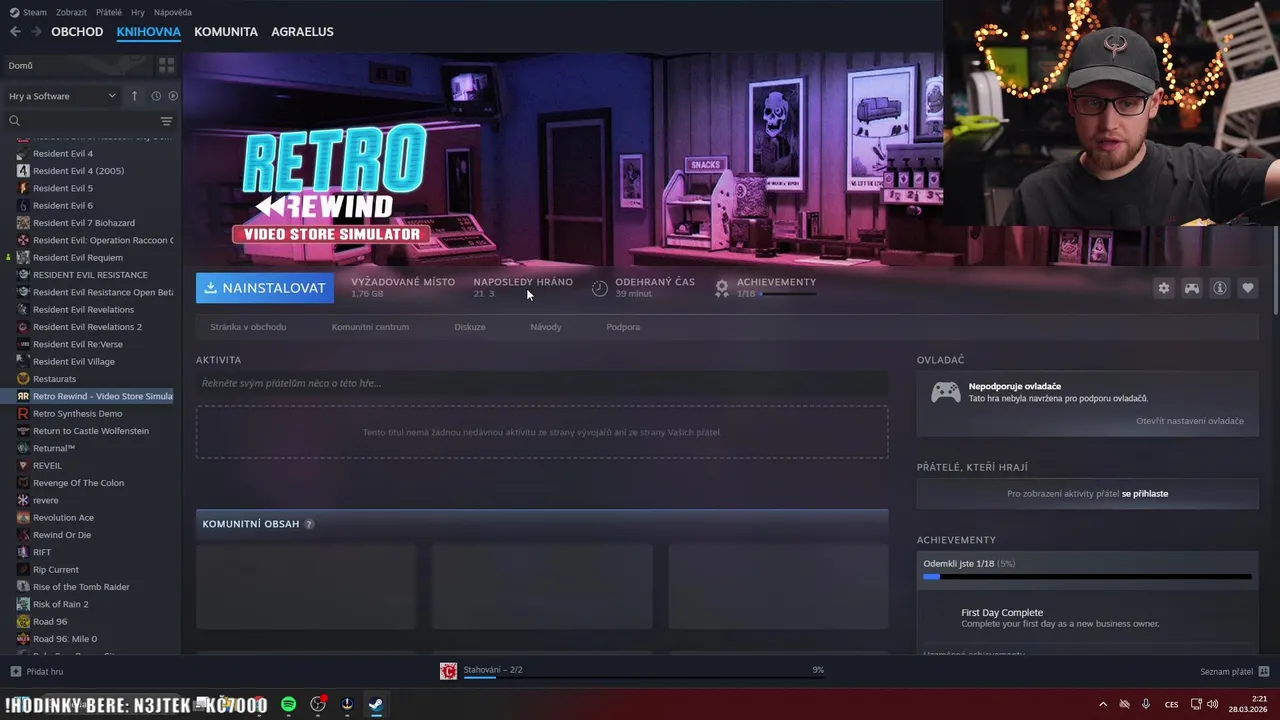Open Návody link
The height and width of the screenshot is (720, 1280).
coord(546,327)
